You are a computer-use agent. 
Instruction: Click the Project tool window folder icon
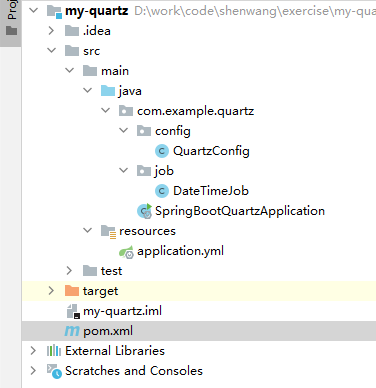12,31
